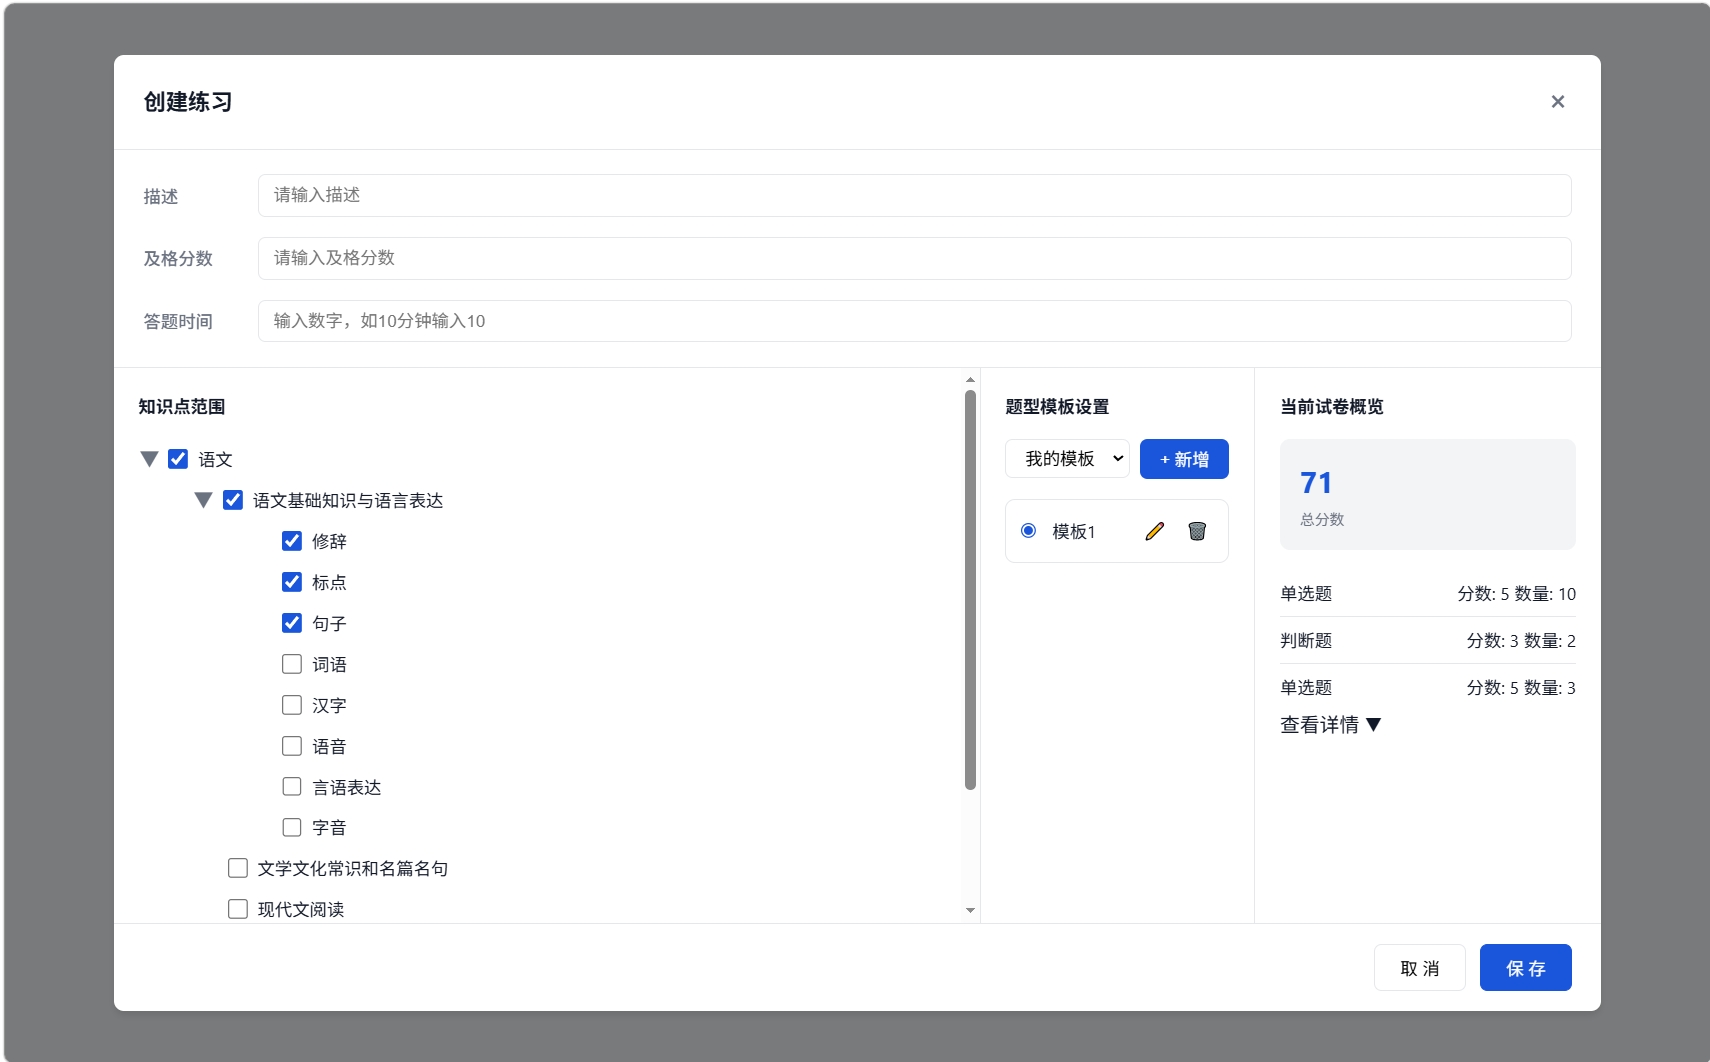Viewport: 1710px width, 1062px height.
Task: Click the 分数: 3 数量: 2 value
Action: point(1521,641)
